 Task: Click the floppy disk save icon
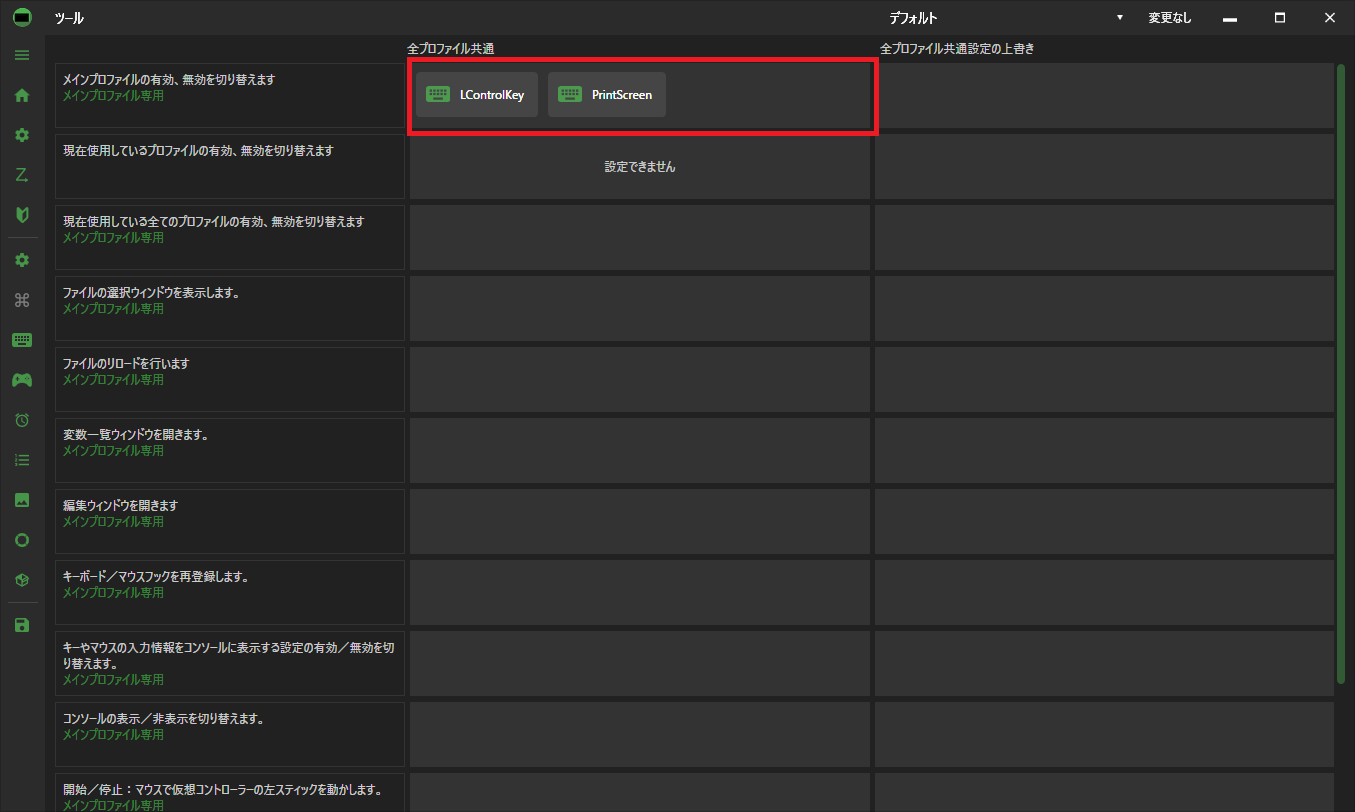point(22,625)
